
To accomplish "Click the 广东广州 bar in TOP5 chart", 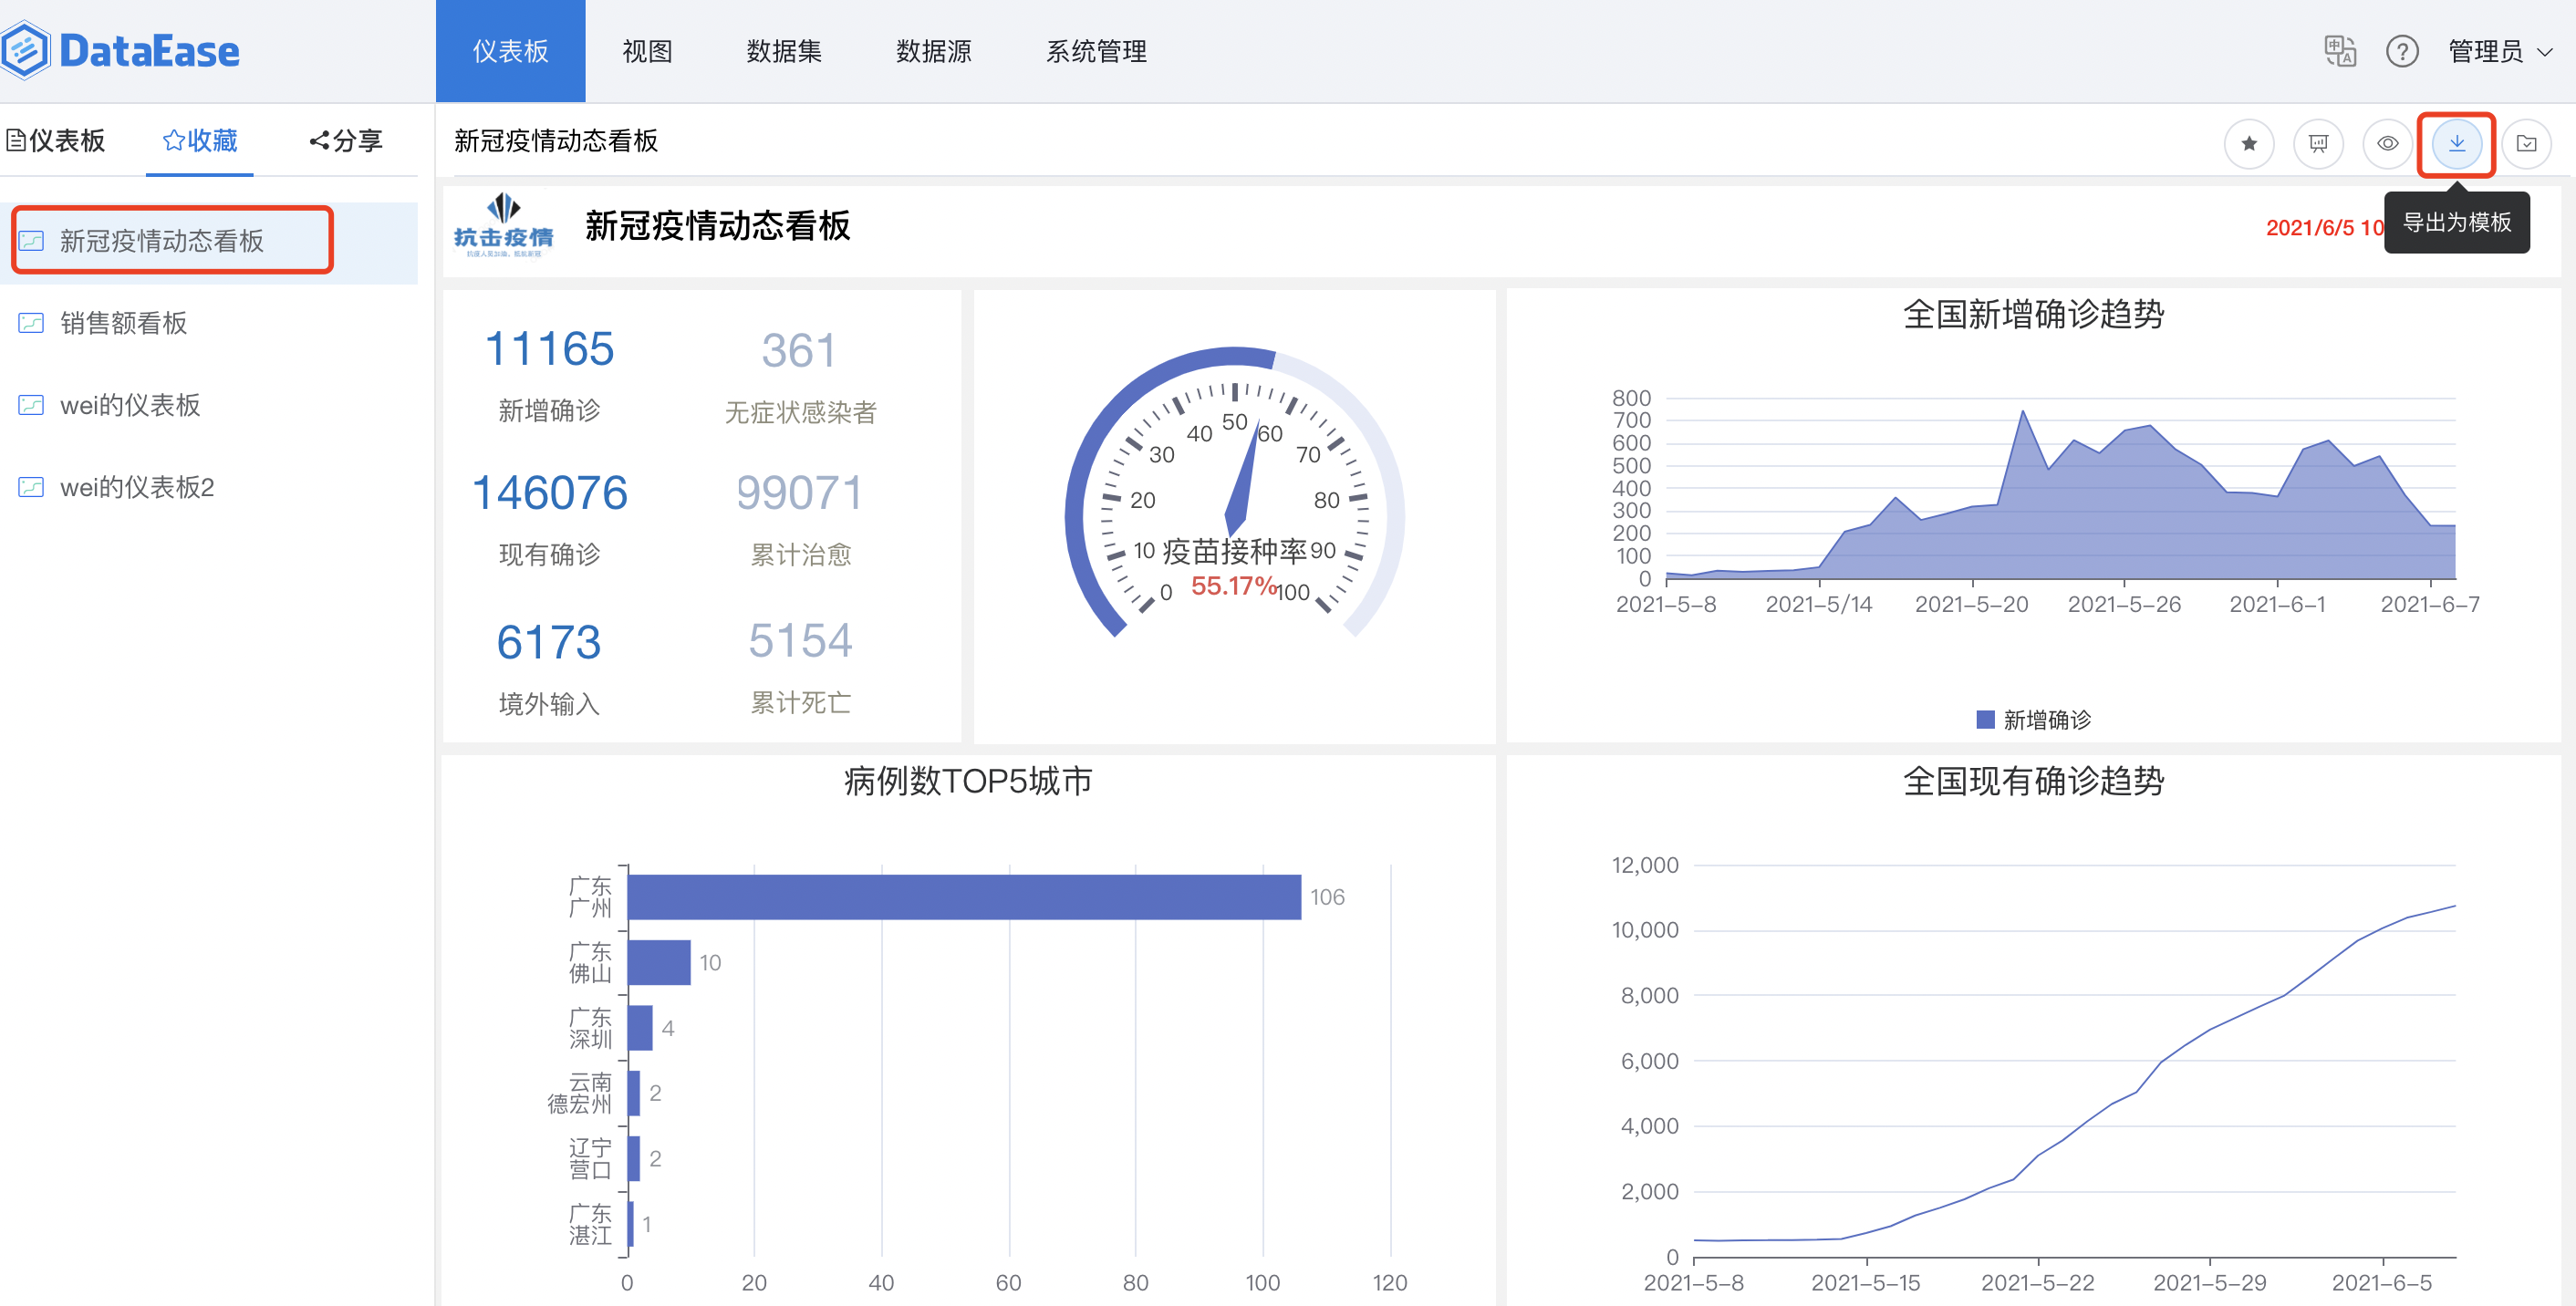I will pyautogui.click(x=964, y=897).
